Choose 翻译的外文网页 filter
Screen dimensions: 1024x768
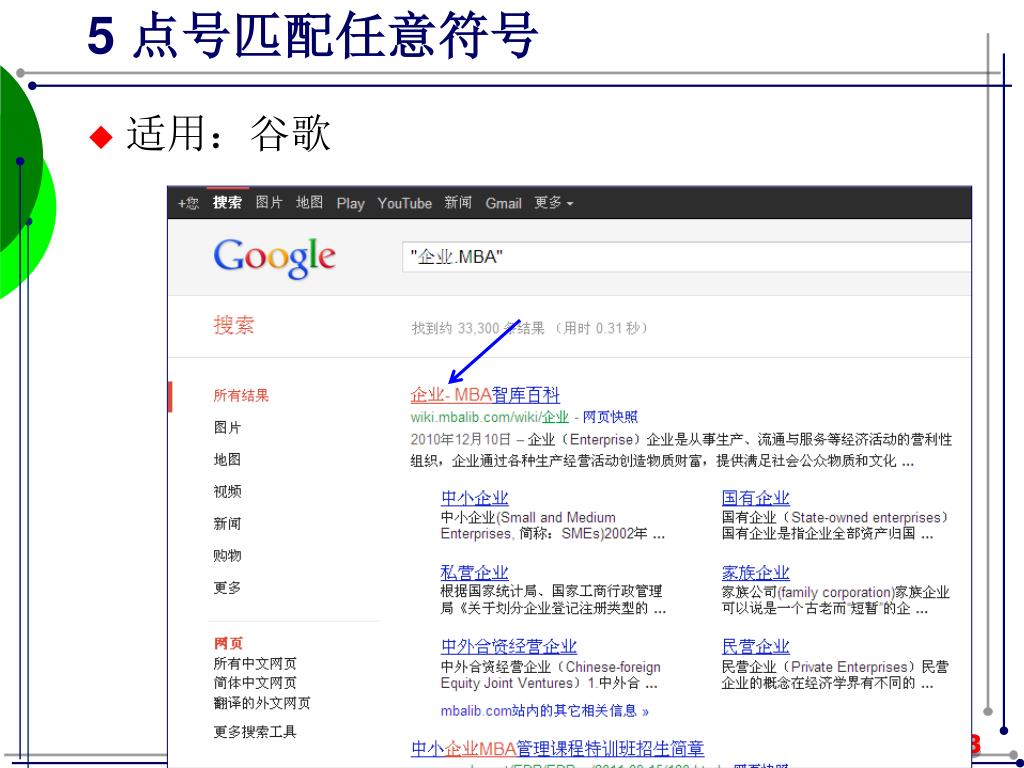[262, 703]
